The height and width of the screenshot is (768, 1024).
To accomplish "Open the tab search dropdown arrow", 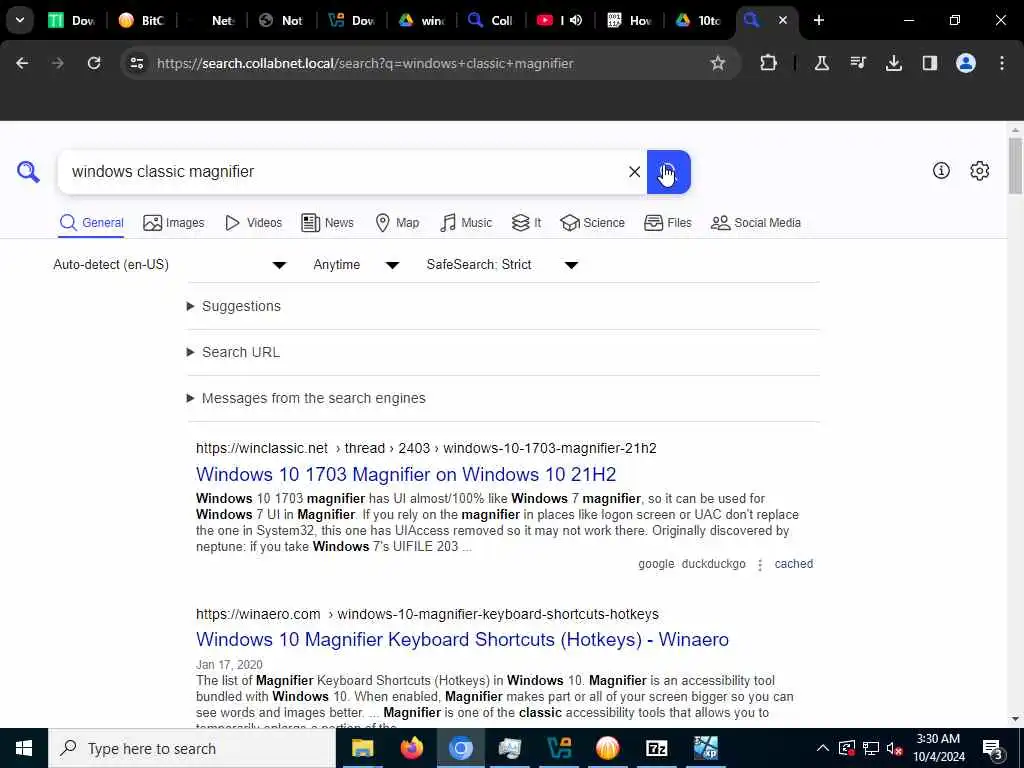I will pos(20,20).
